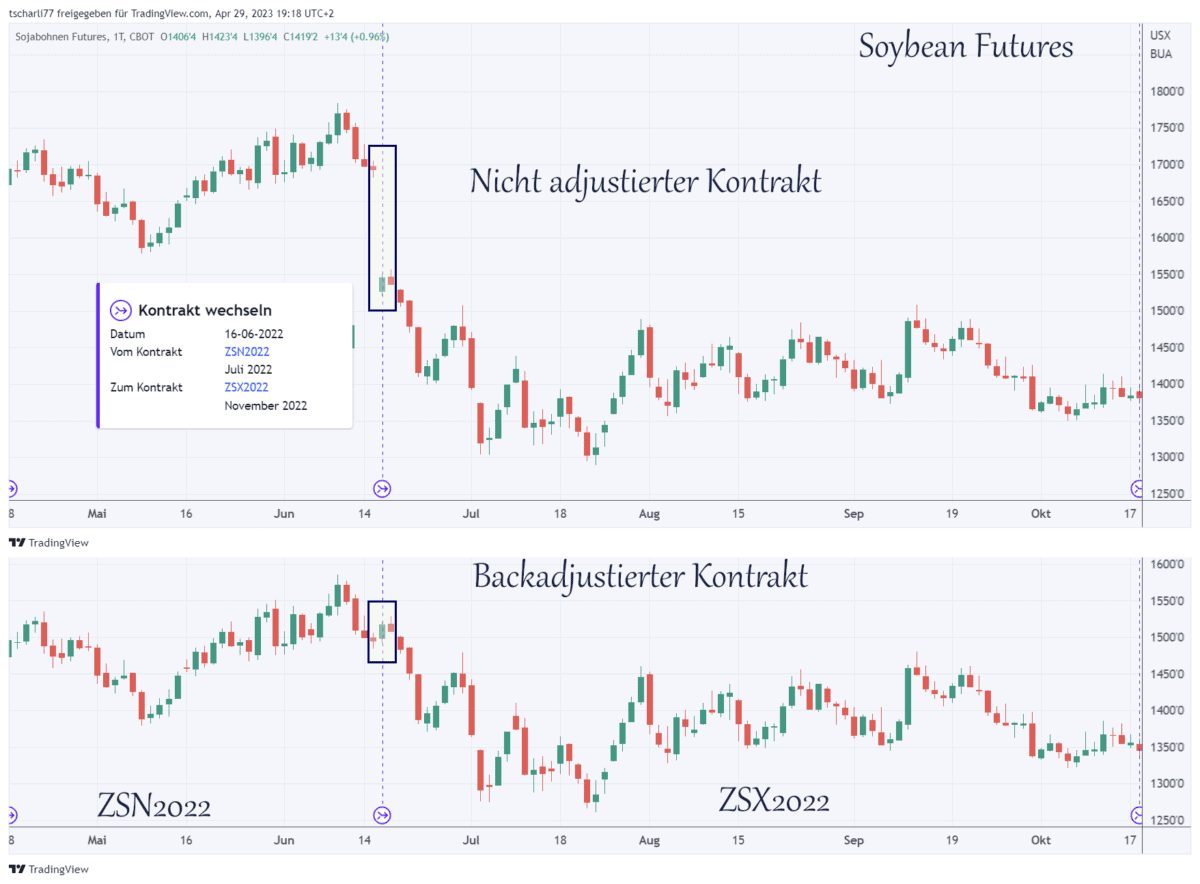Image resolution: width=1200 pixels, height=884 pixels.
Task: Select the rightmost rollover icon near the upper scale
Action: click(1138, 488)
